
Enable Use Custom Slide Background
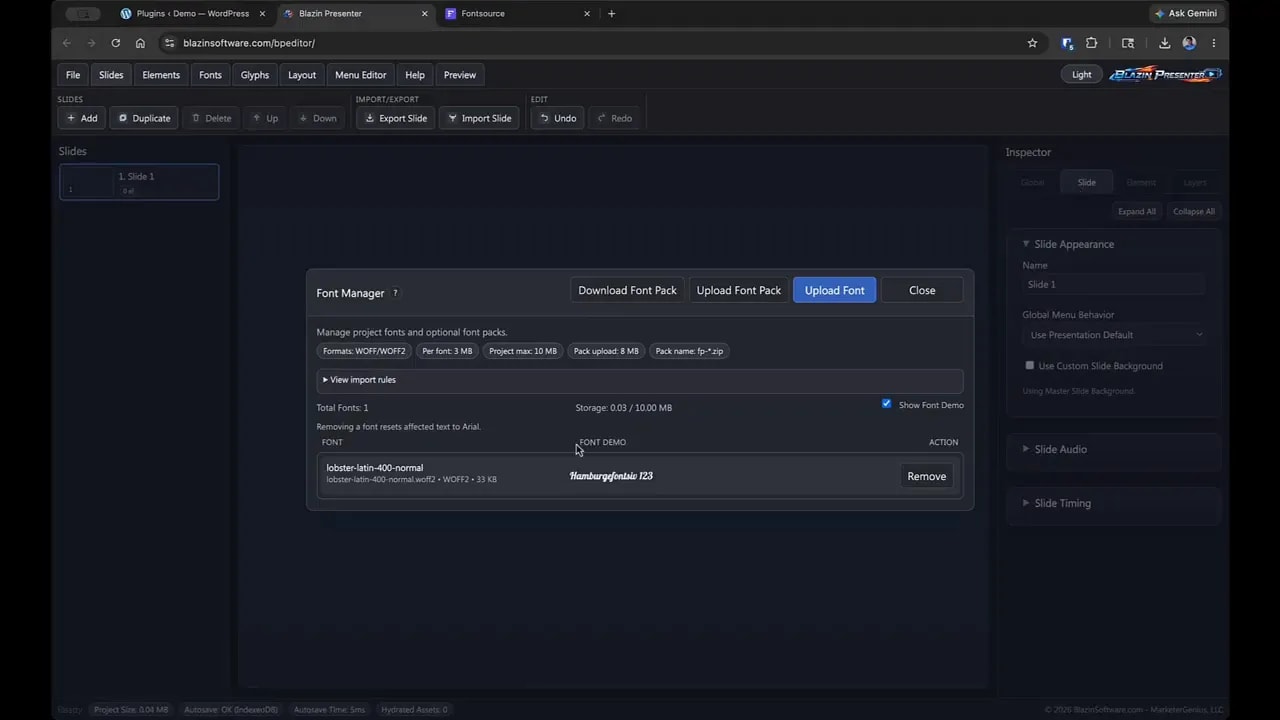click(x=1030, y=365)
